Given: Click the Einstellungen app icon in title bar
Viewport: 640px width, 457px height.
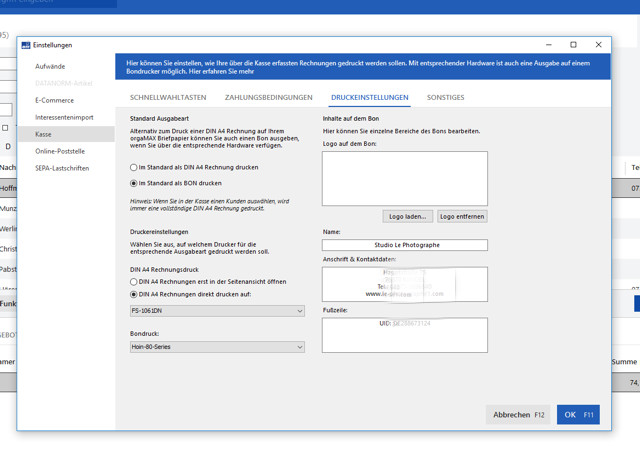Looking at the screenshot, I should (26, 45).
